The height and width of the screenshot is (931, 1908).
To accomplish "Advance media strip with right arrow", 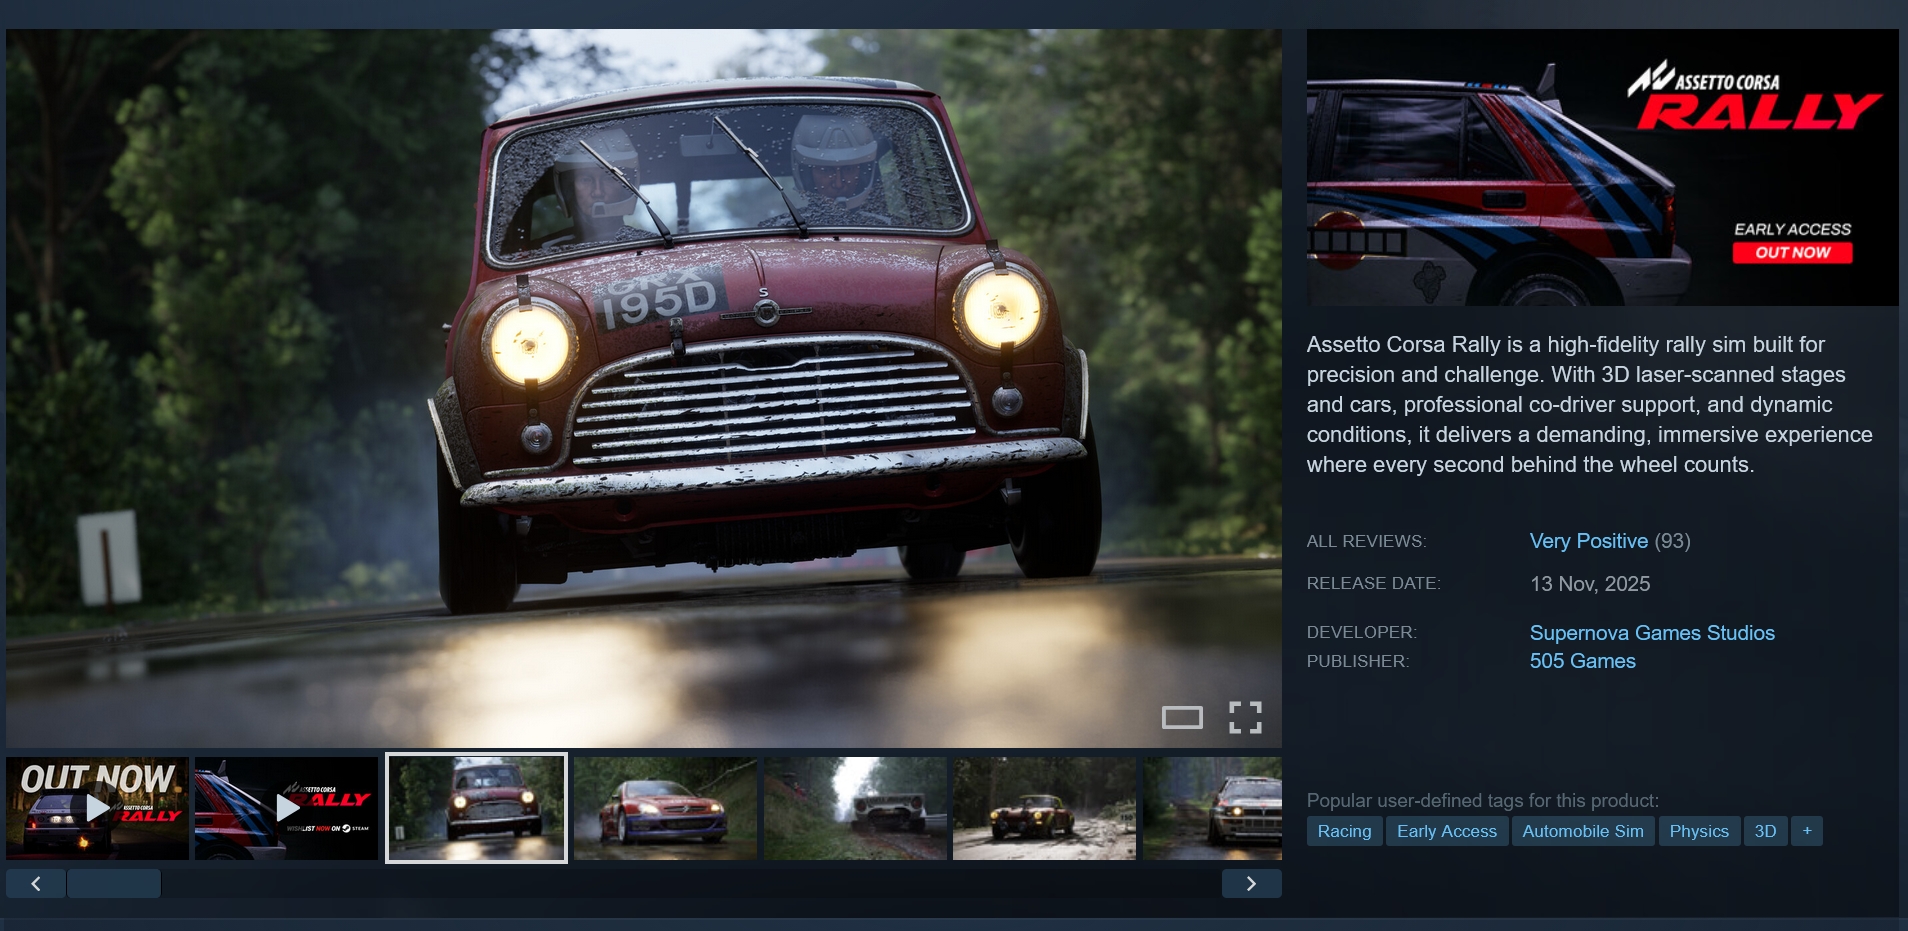I will point(1251,883).
